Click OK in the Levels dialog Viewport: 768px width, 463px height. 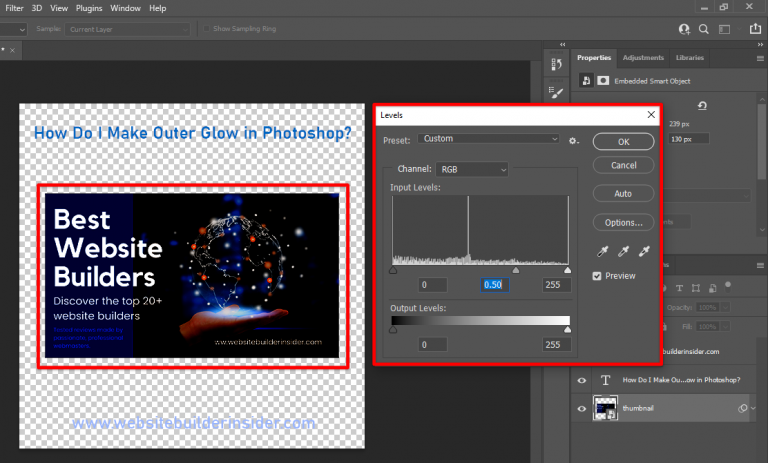[x=623, y=141]
